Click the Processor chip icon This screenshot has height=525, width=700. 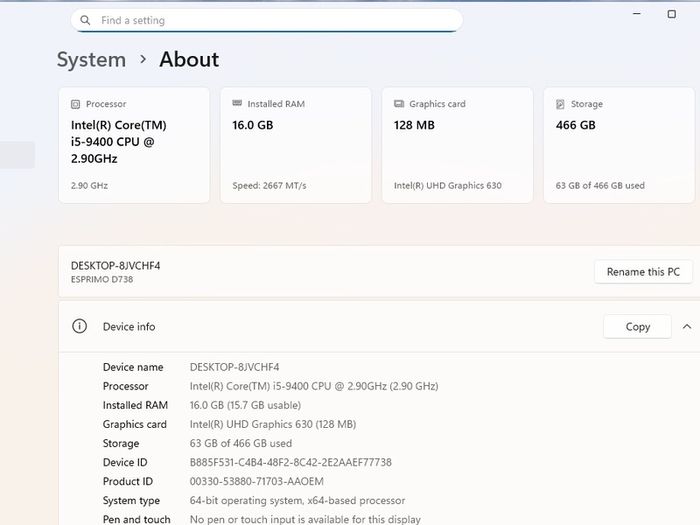click(x=75, y=104)
